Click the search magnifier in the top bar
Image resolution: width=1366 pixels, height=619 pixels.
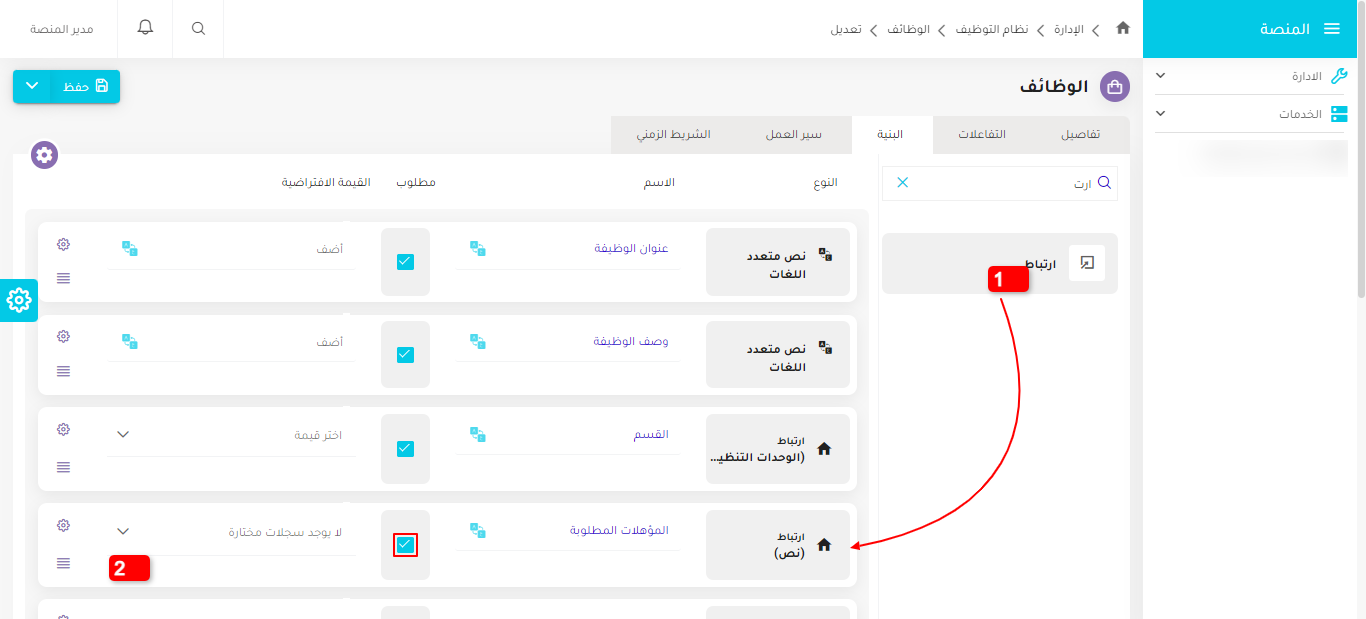pyautogui.click(x=197, y=28)
